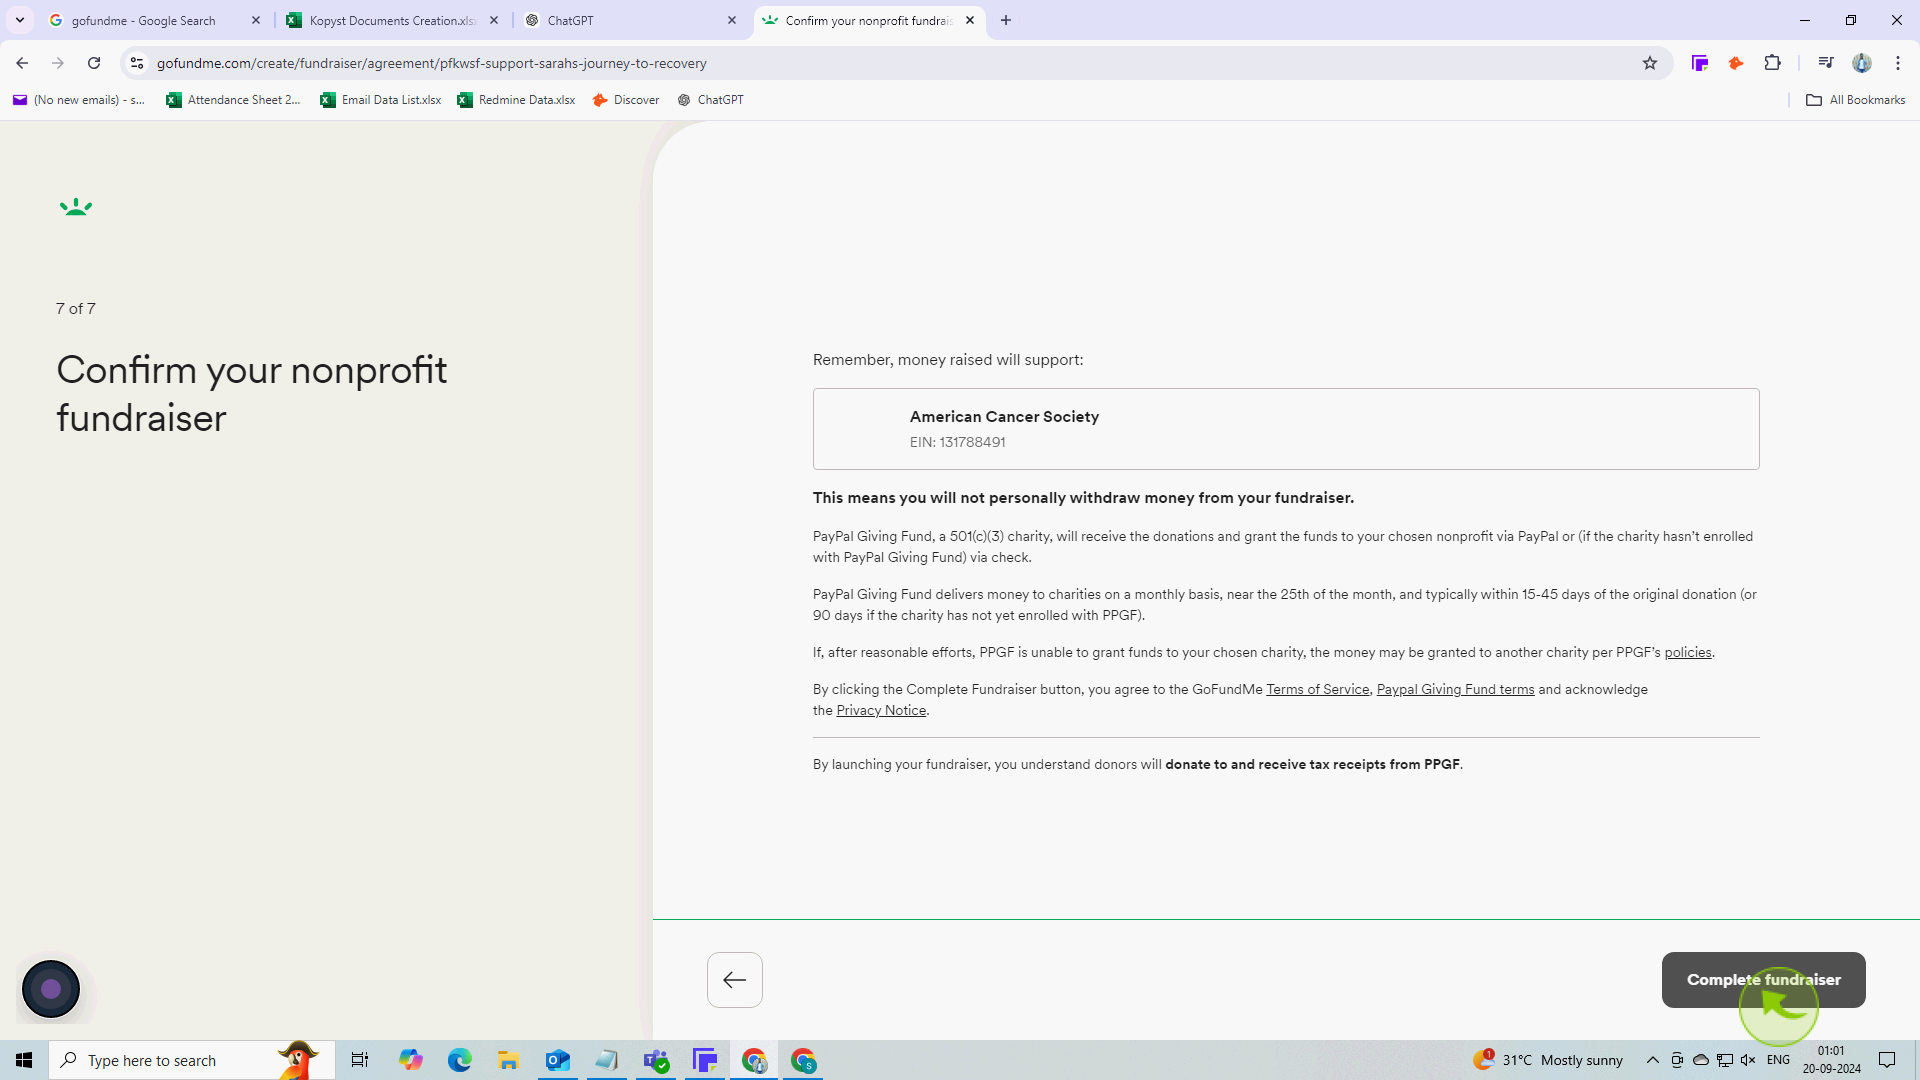Open the Redmine Data.xlsx bookmark
1920x1080 pixels.
[x=516, y=100]
